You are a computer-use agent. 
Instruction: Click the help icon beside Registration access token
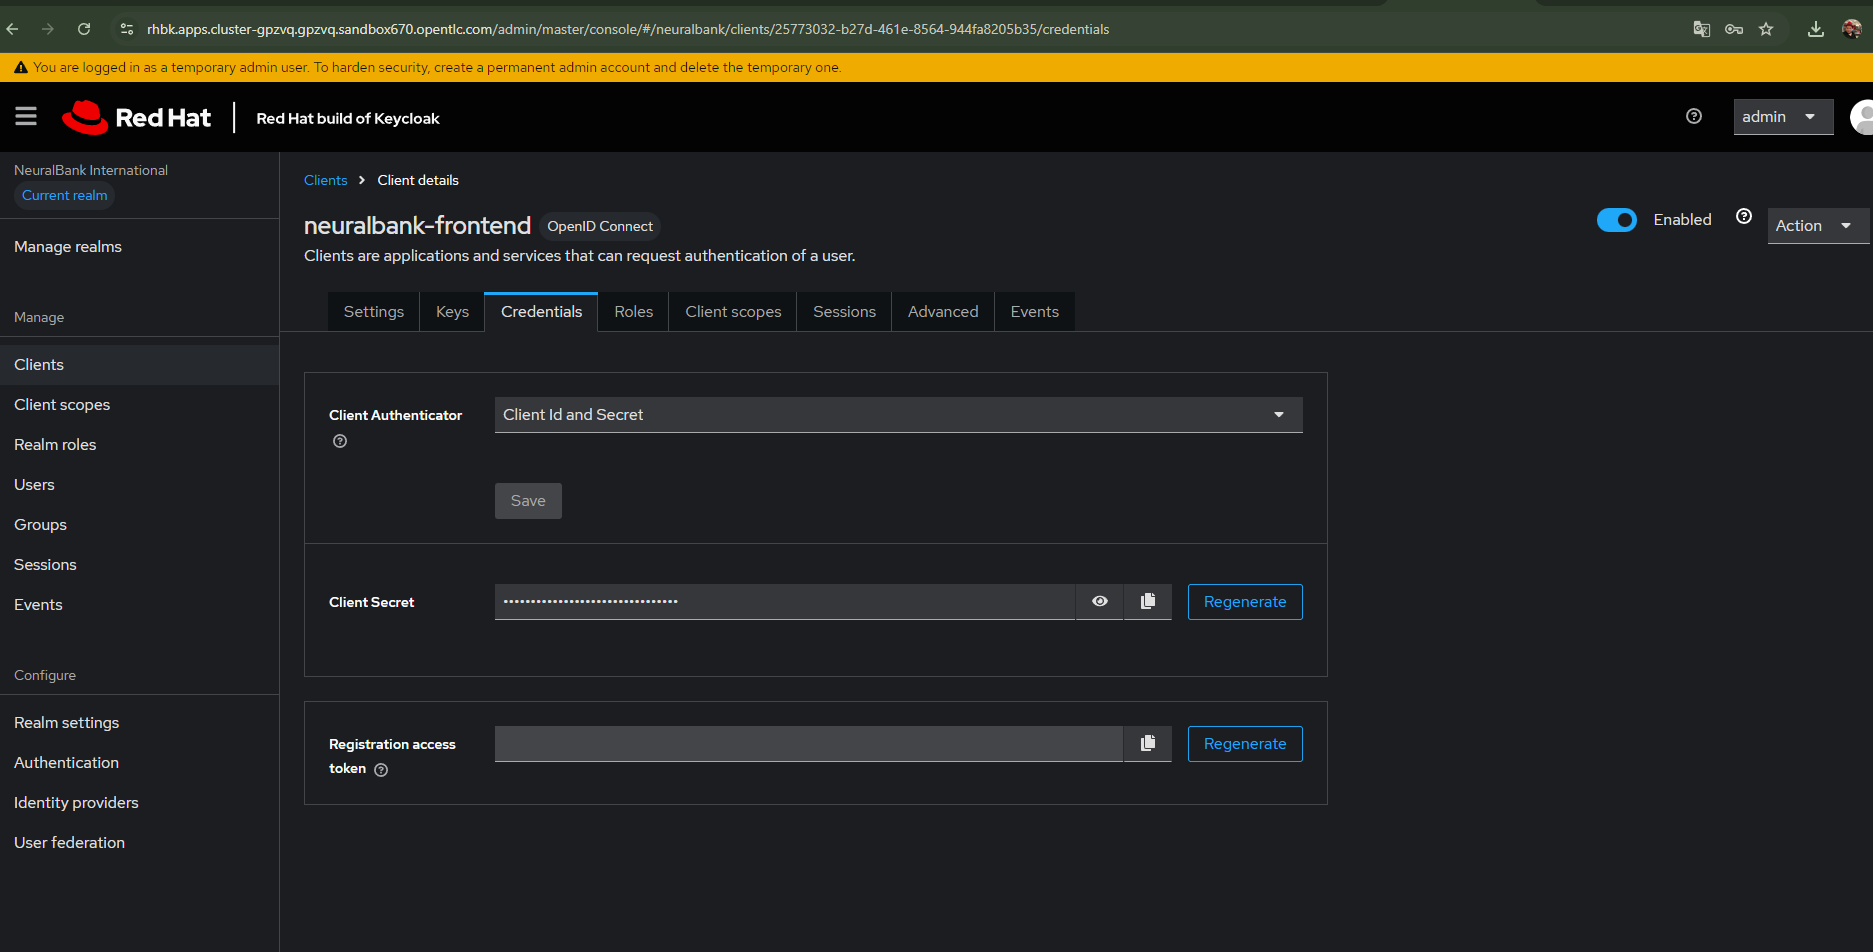(x=381, y=769)
